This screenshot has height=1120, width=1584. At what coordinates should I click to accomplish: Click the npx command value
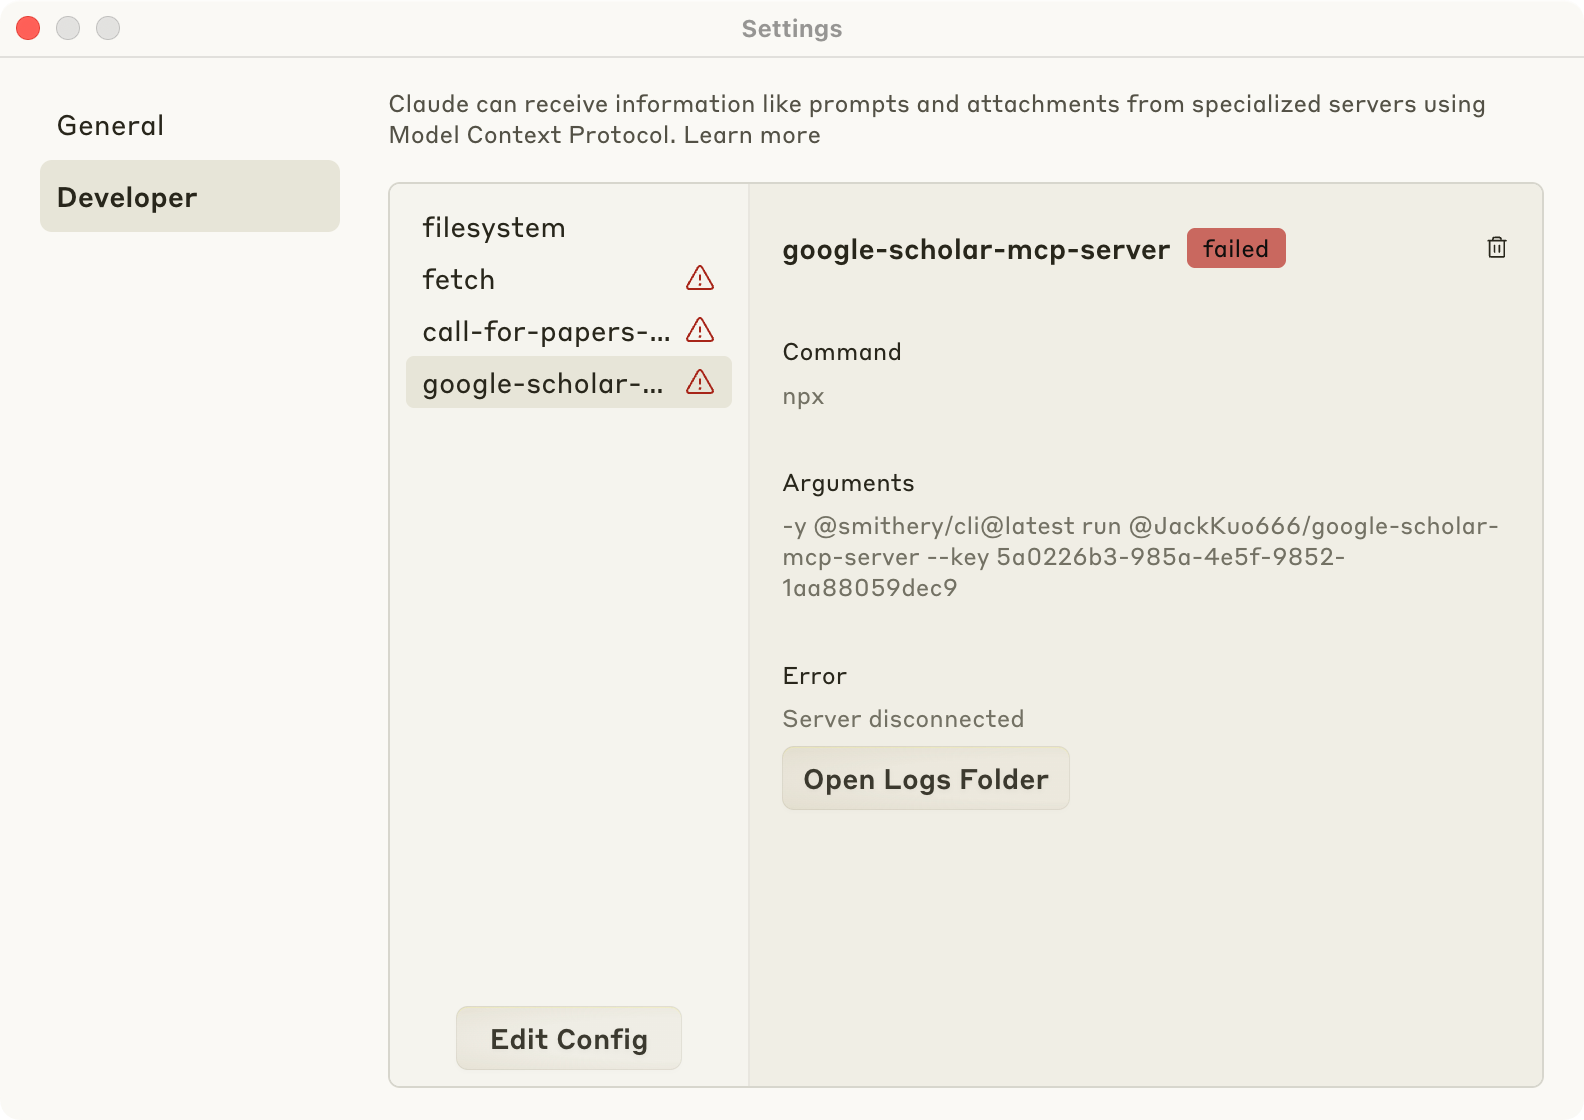pos(803,397)
